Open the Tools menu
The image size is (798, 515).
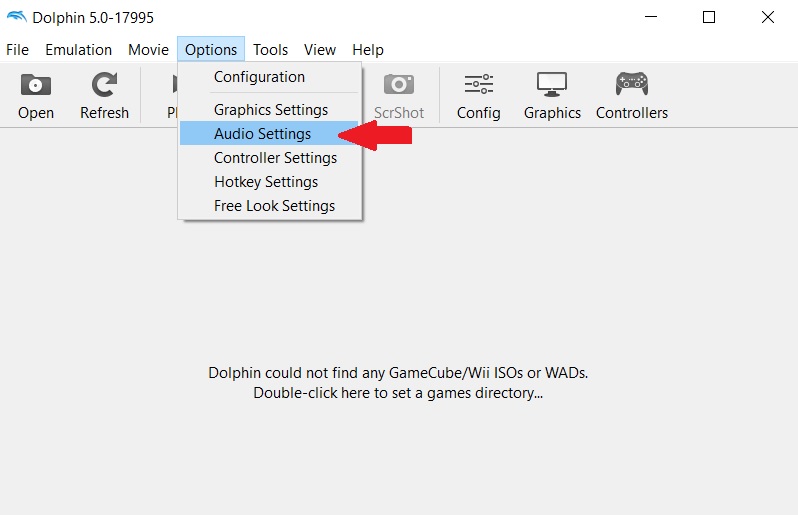point(270,50)
